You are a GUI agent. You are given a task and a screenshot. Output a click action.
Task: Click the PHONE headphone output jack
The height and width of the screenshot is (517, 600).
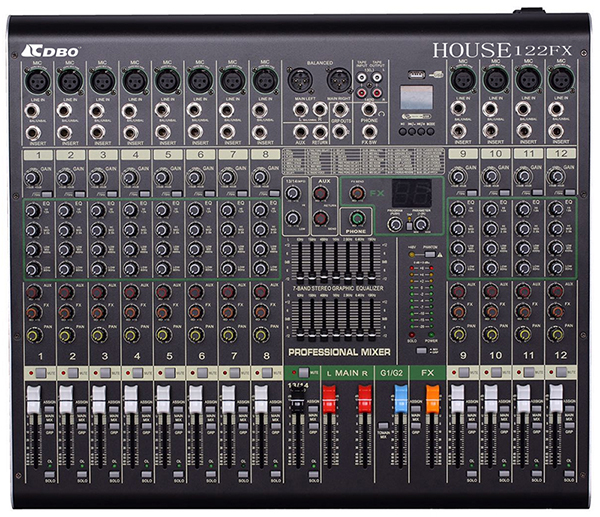[x=369, y=110]
